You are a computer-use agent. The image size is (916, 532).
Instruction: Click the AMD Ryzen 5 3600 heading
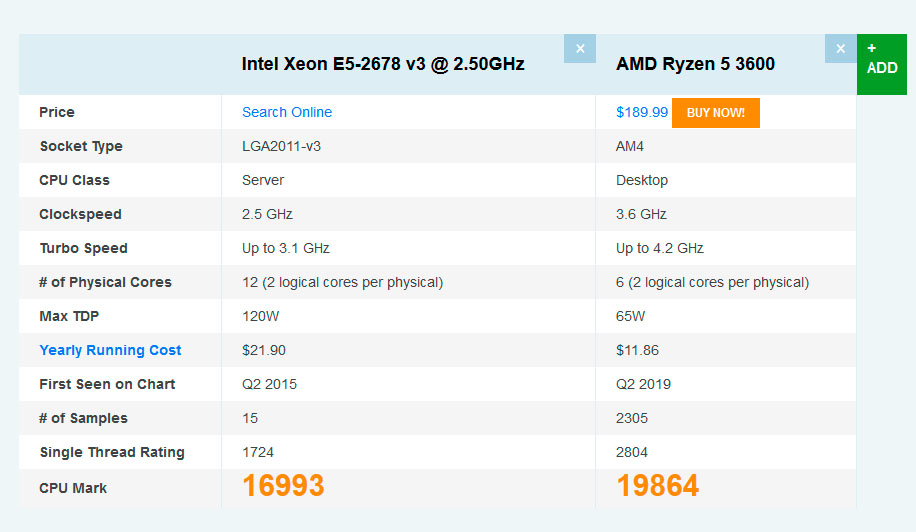[x=695, y=64]
